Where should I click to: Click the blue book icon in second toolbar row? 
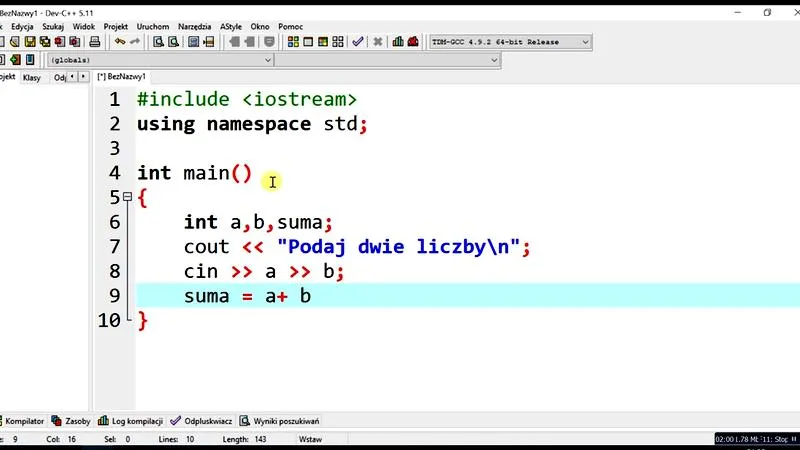[30, 60]
